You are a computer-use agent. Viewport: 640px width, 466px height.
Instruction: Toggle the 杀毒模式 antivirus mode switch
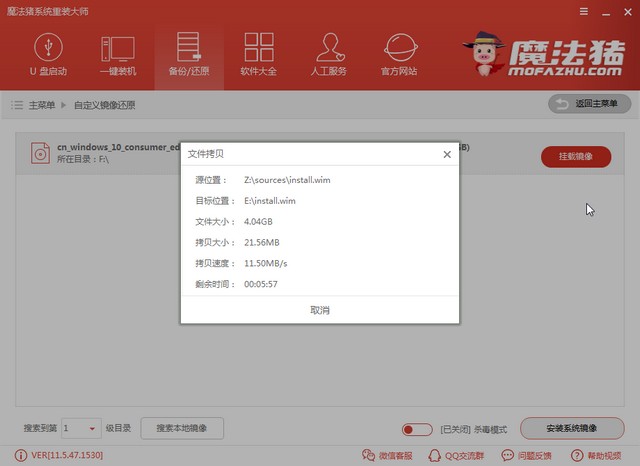[416, 429]
